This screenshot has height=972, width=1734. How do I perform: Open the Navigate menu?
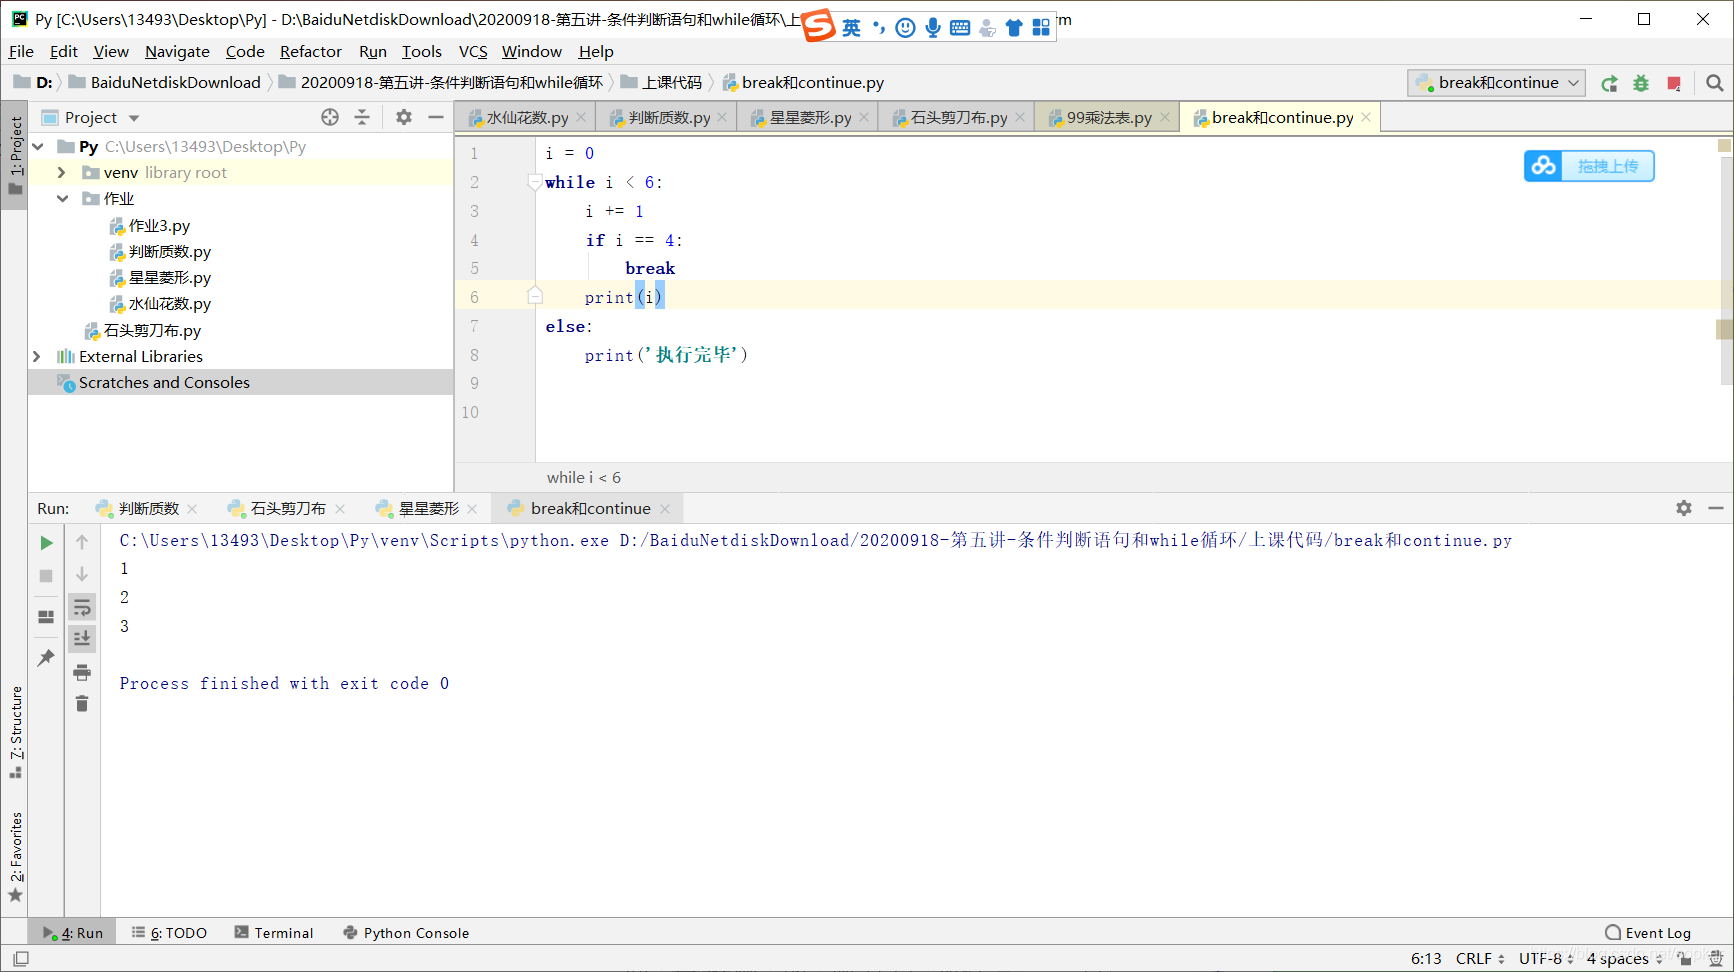(177, 52)
